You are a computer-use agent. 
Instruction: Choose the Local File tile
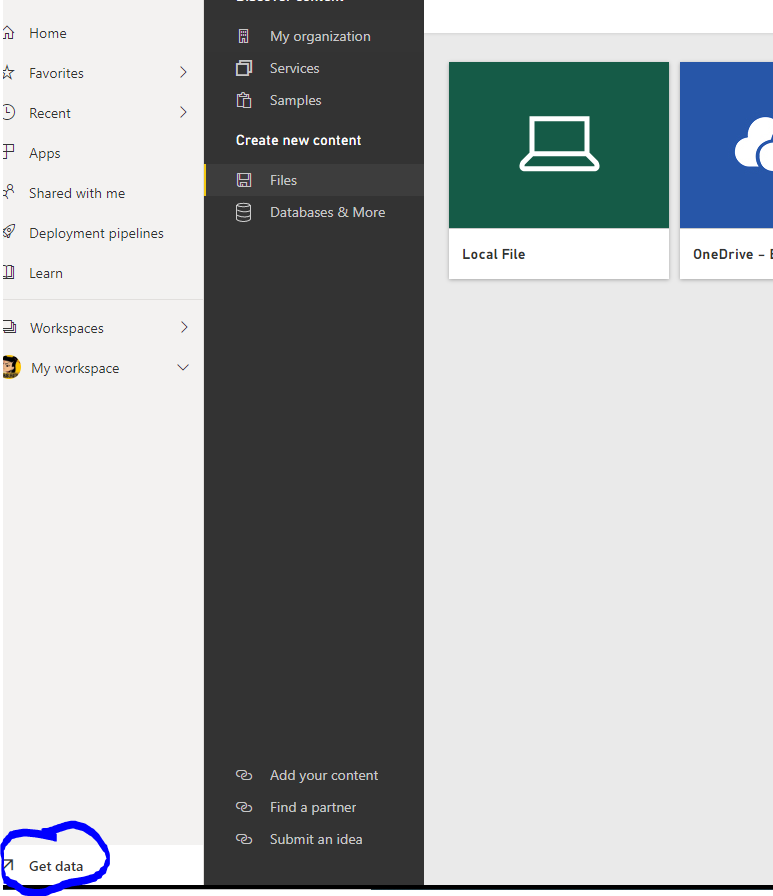tap(559, 170)
